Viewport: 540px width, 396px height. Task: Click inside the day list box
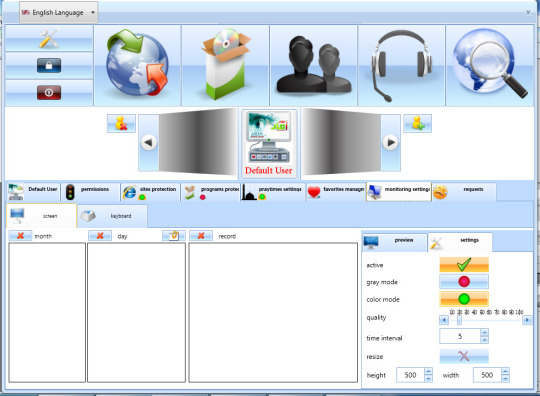pos(136,313)
